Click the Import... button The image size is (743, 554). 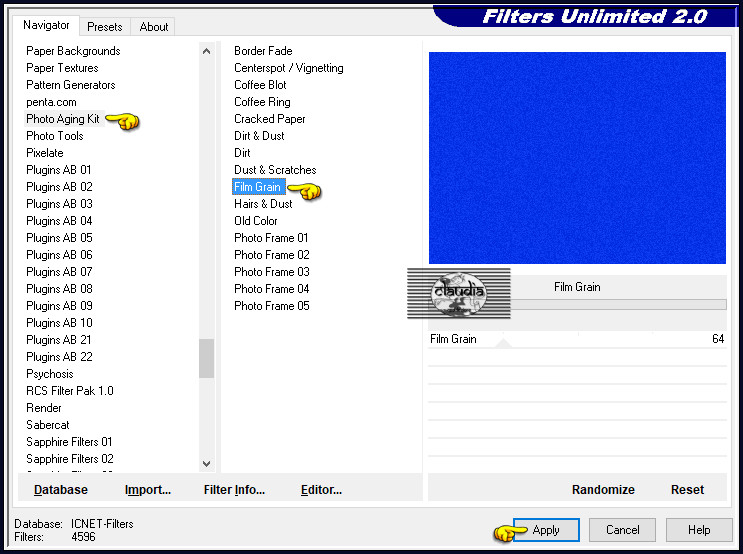(x=147, y=490)
